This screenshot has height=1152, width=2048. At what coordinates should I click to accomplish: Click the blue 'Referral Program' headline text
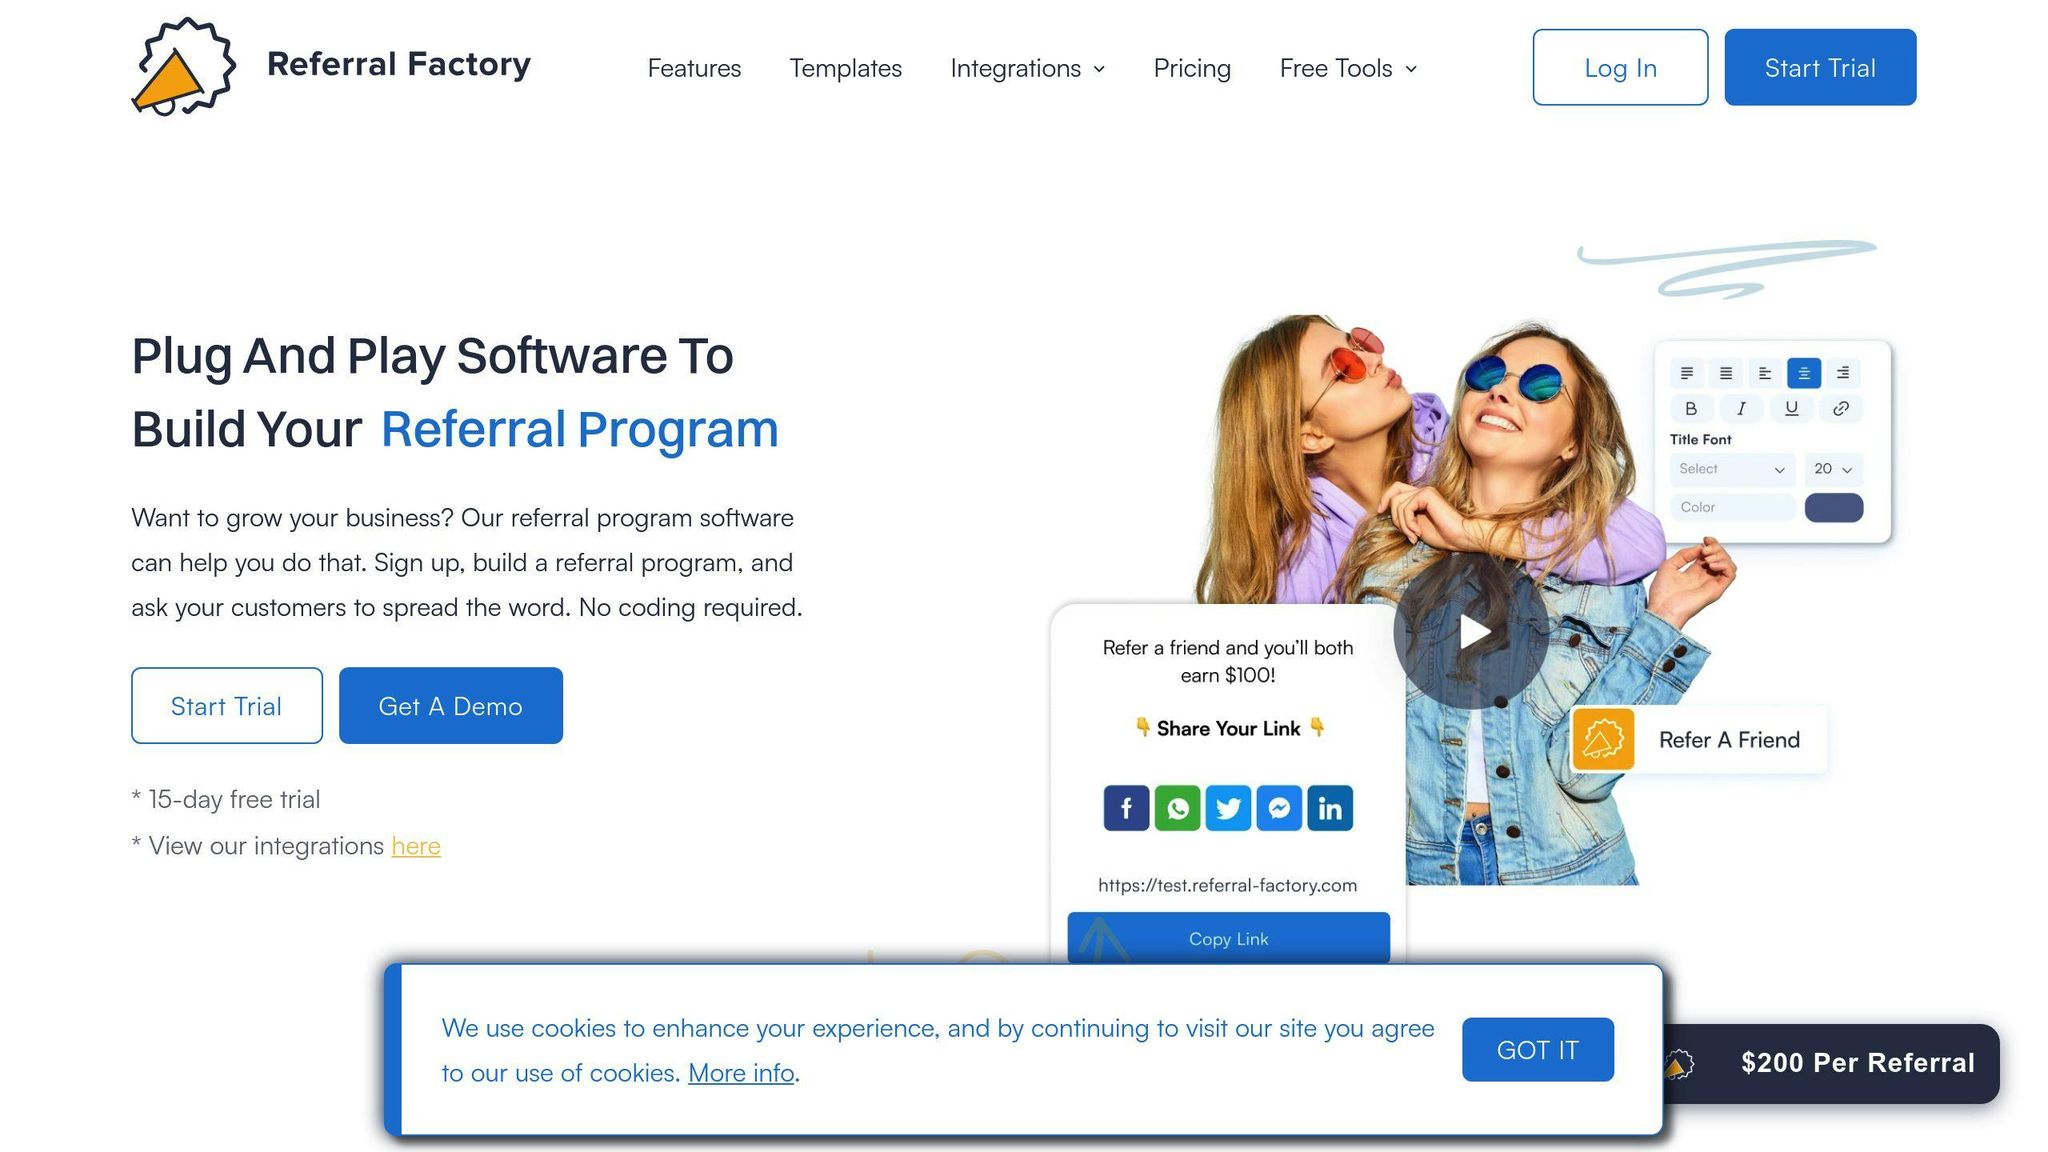click(579, 430)
